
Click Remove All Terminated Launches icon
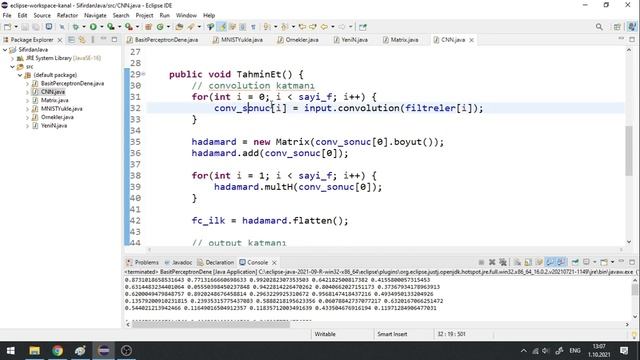[x=503, y=262]
